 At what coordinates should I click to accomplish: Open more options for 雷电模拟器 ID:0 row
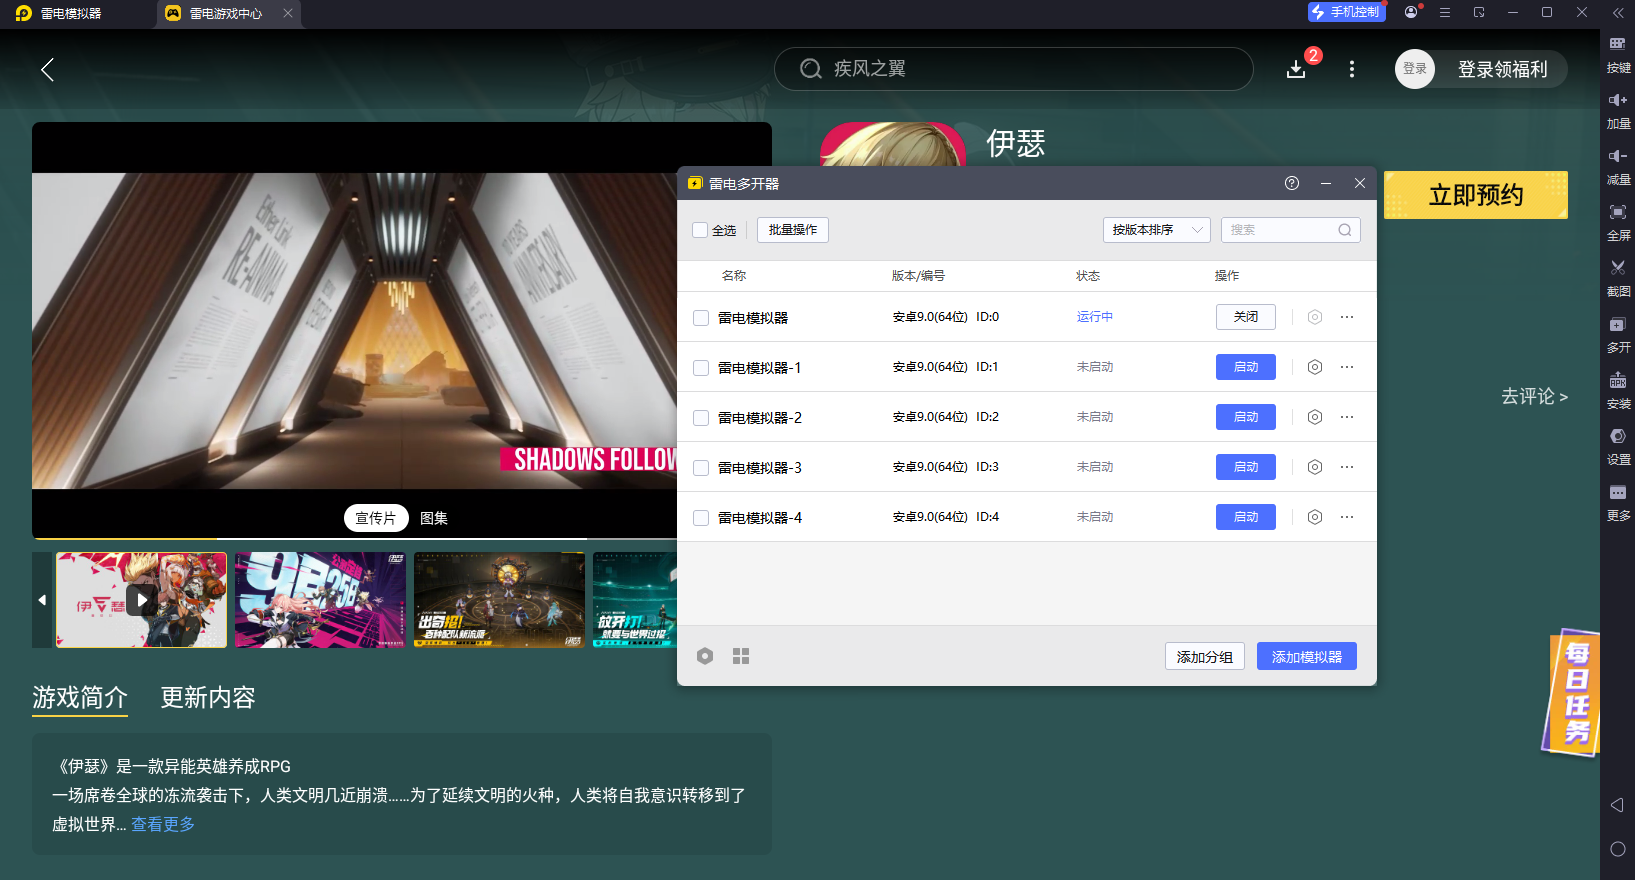[x=1347, y=317]
